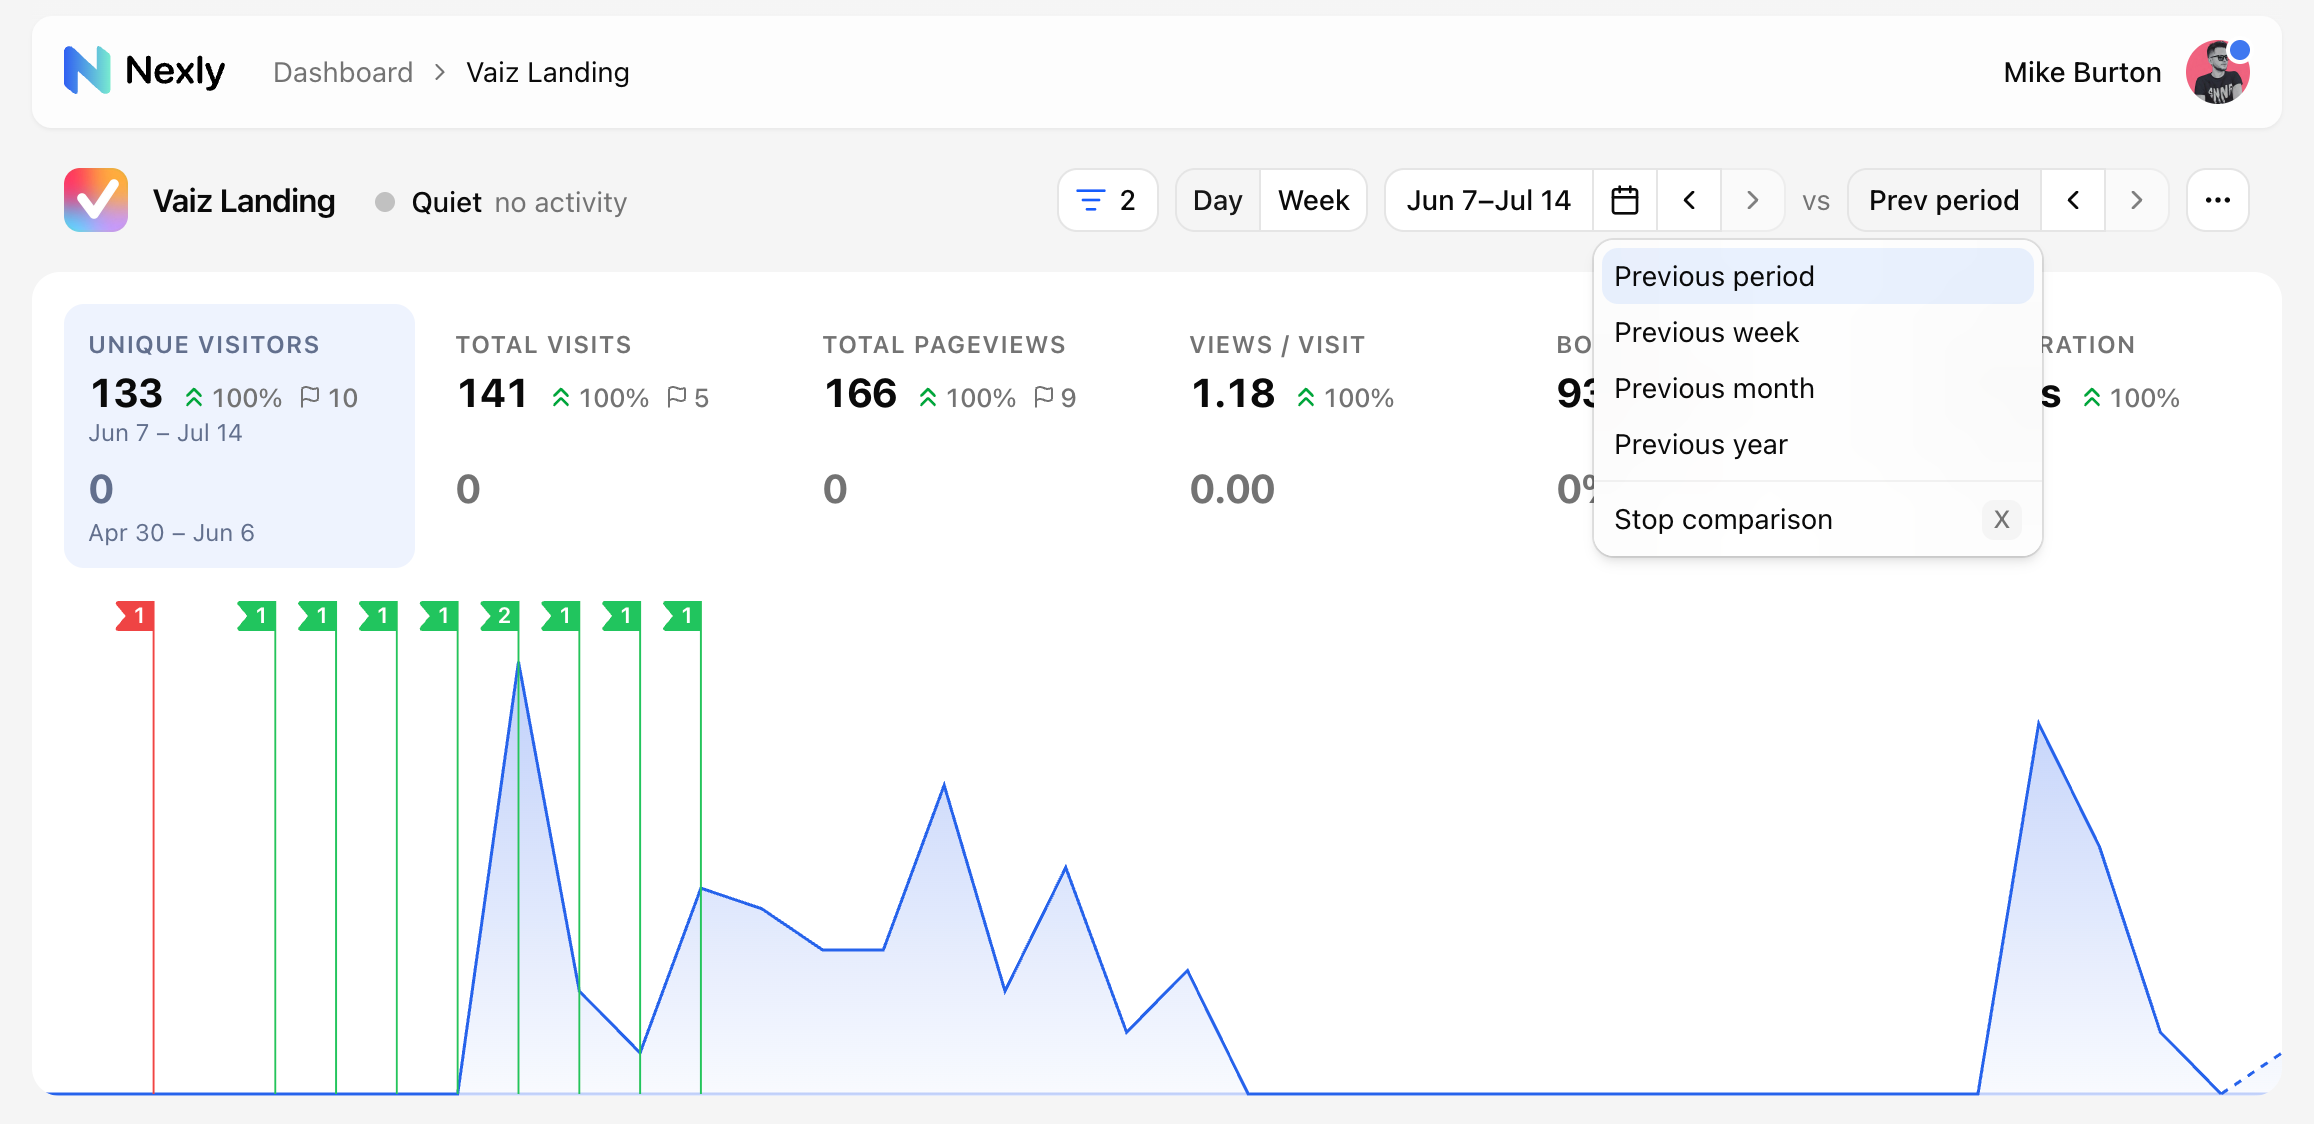Click the filter icon showing 2
The height and width of the screenshot is (1124, 2314).
[x=1107, y=201]
